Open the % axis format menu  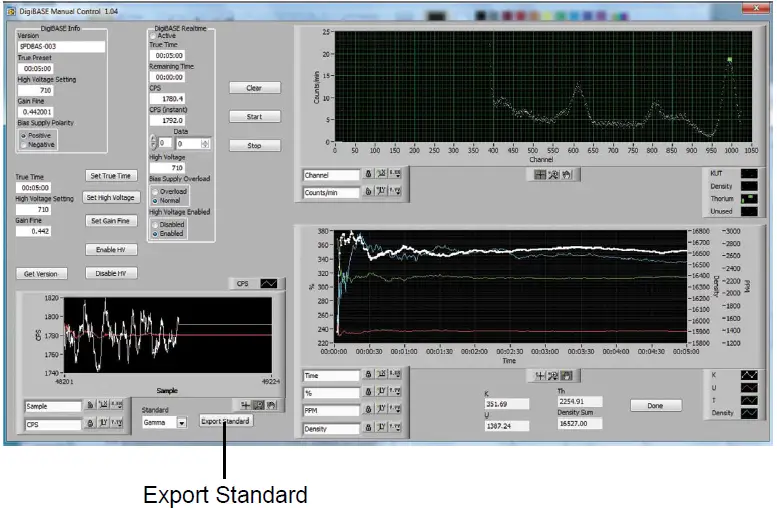[x=395, y=392]
